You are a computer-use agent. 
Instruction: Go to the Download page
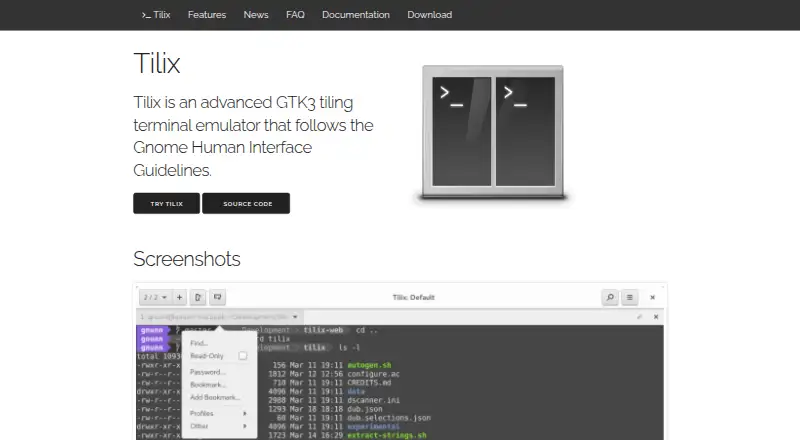click(x=430, y=15)
